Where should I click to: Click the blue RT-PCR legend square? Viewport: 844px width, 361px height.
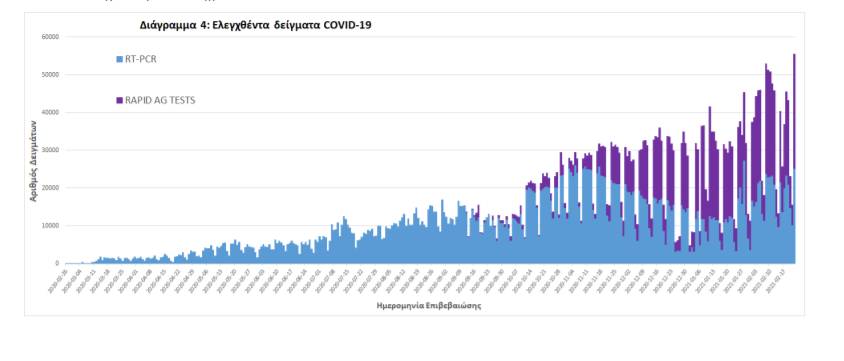pyautogui.click(x=119, y=59)
